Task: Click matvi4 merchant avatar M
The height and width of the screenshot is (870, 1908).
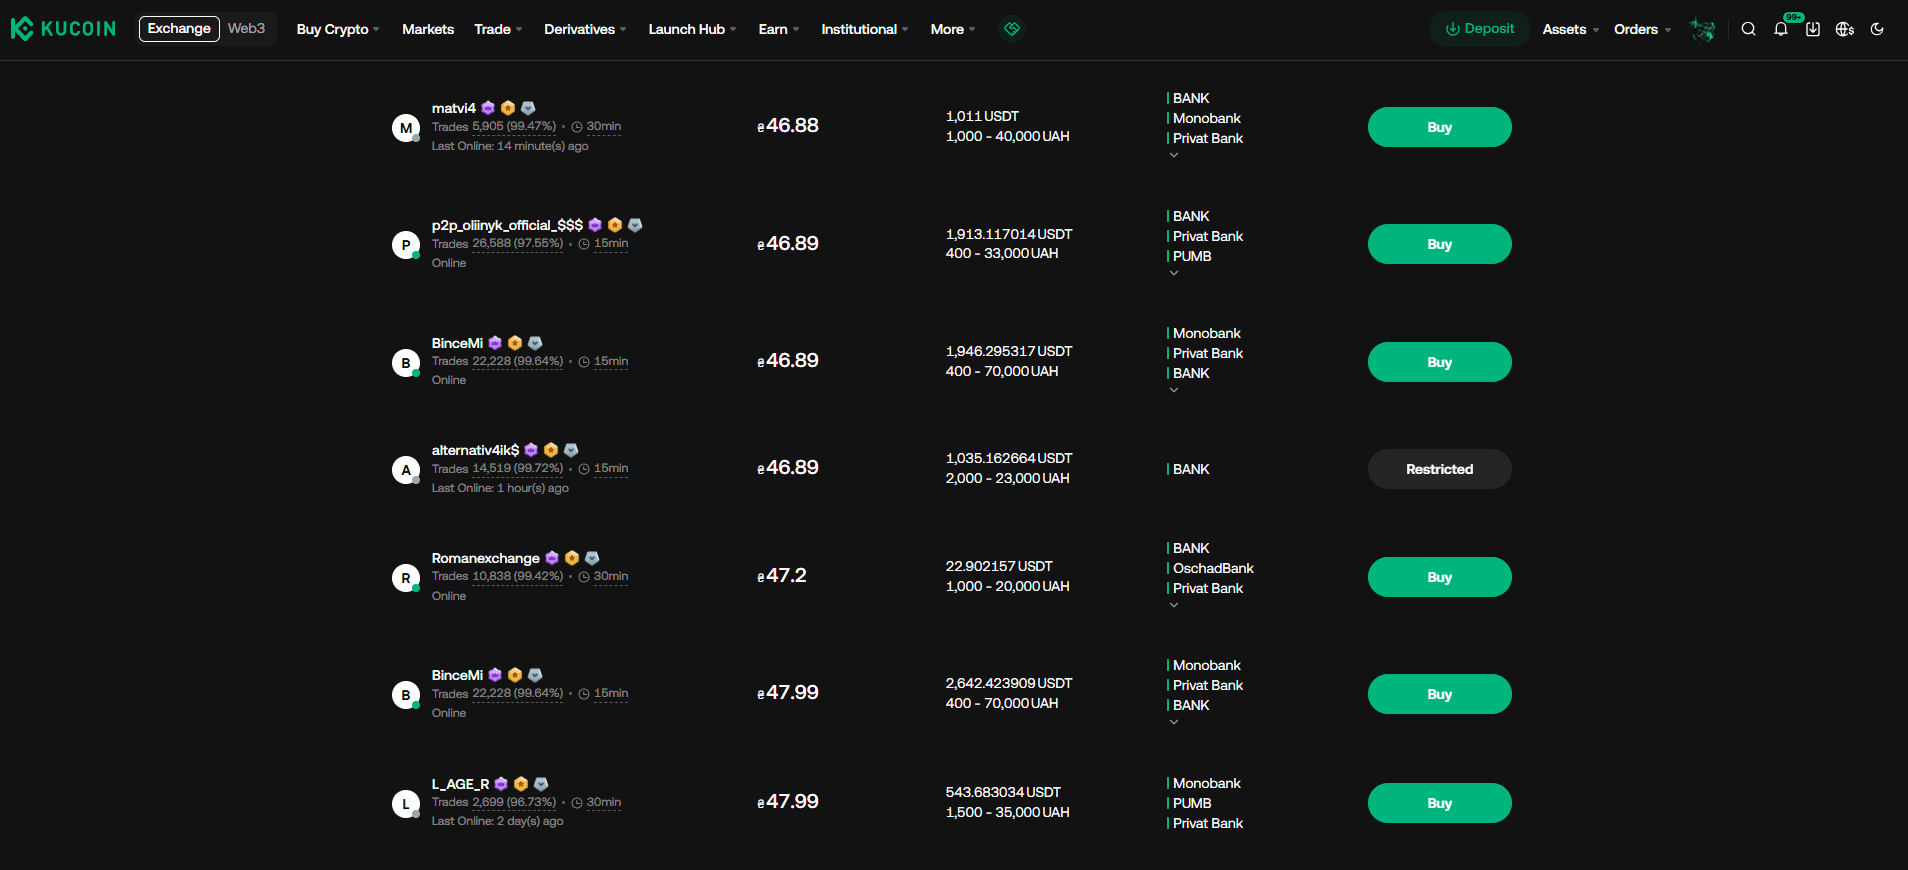Action: click(405, 128)
